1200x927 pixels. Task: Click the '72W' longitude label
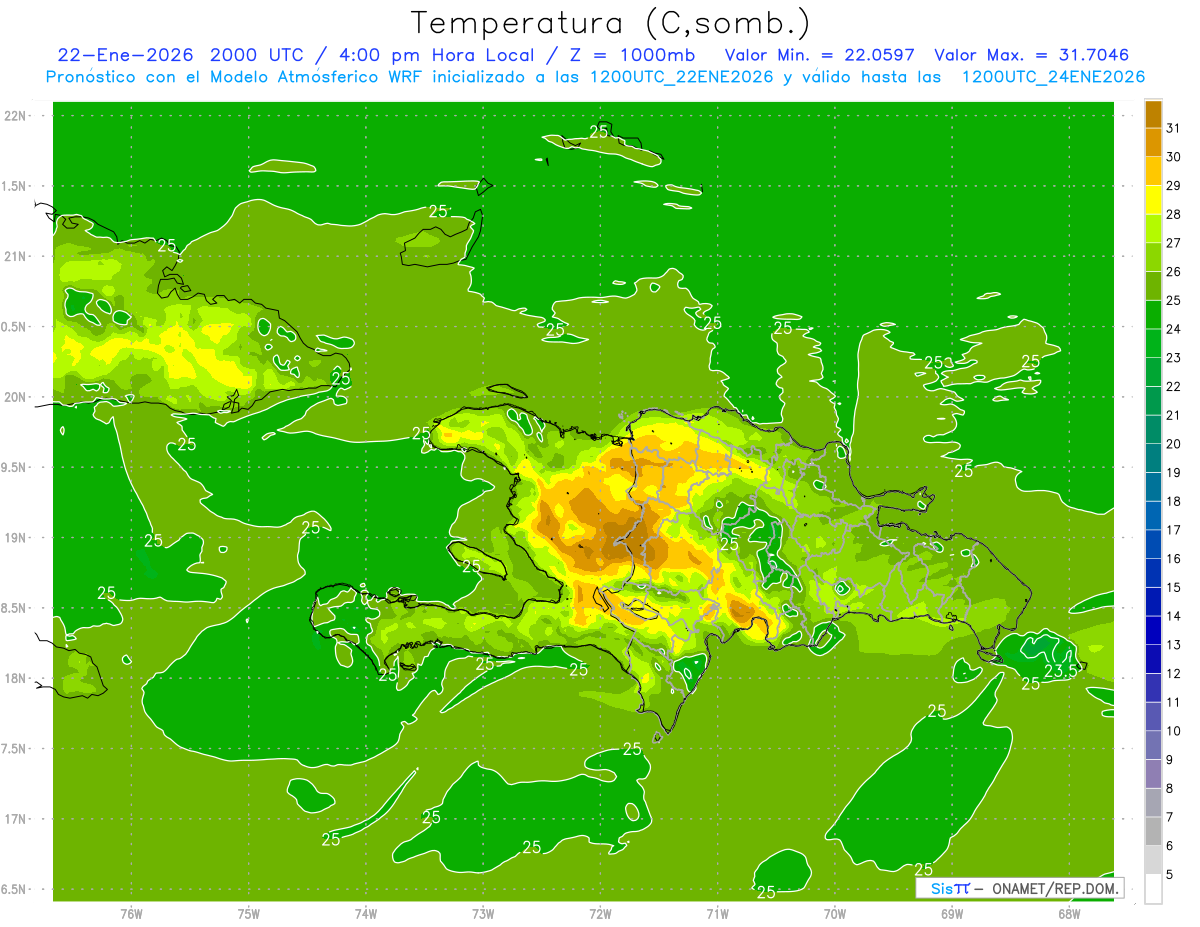600,914
